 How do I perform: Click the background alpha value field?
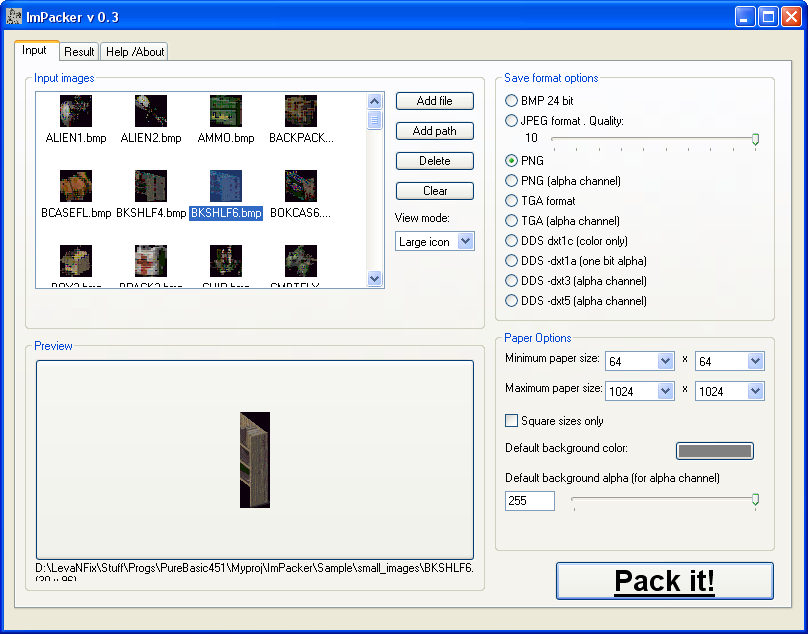530,501
